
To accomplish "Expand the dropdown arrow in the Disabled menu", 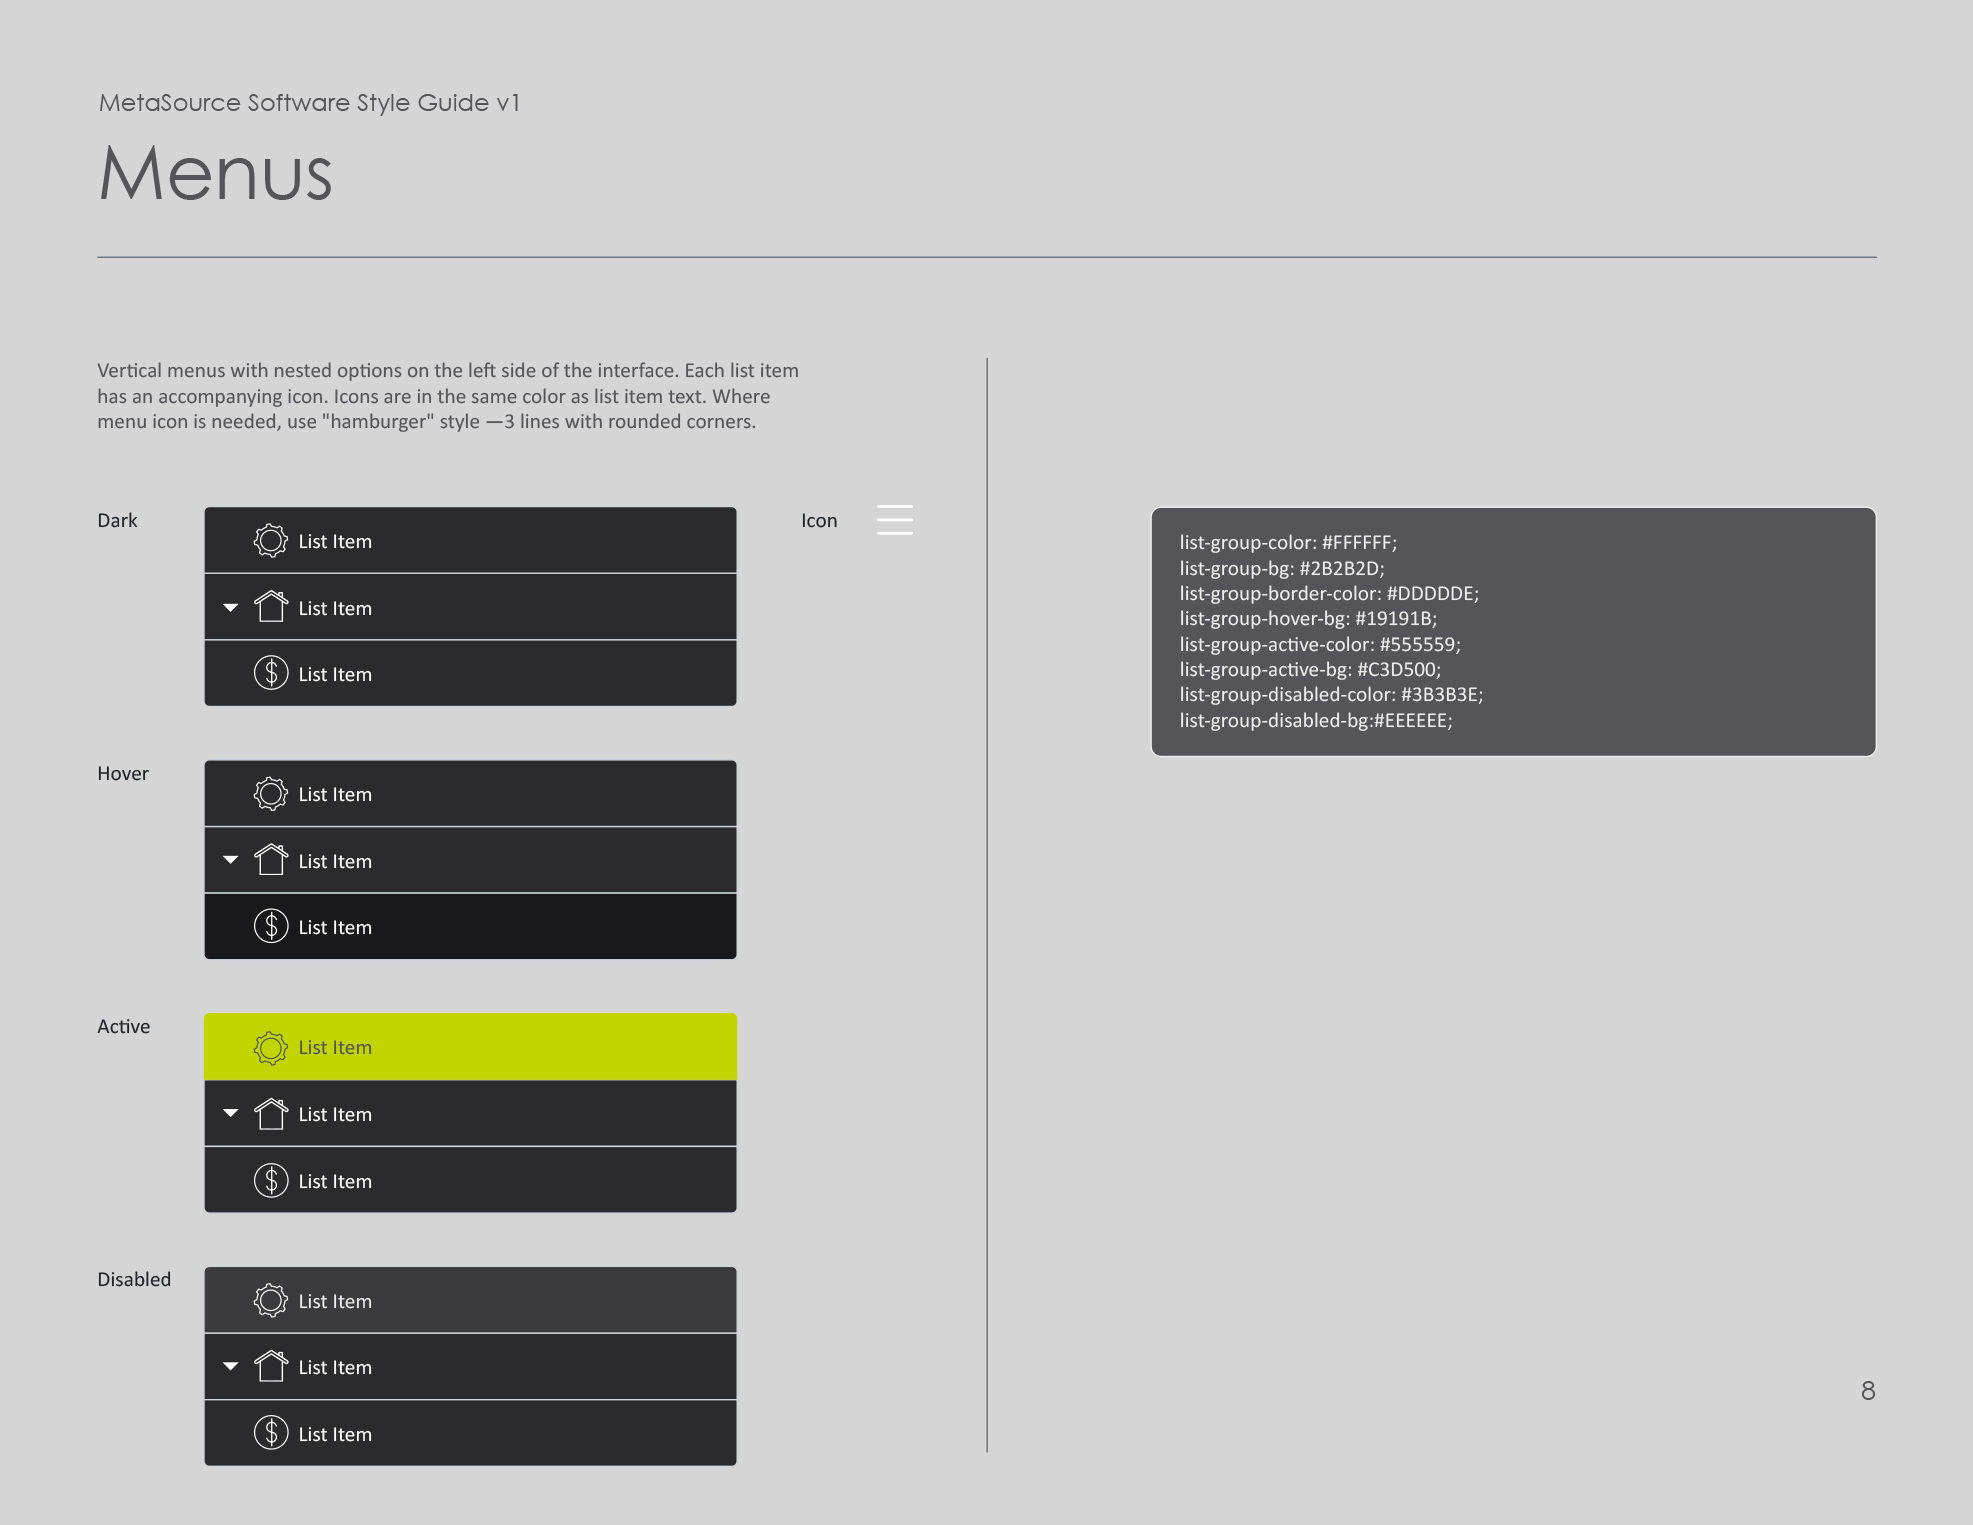I will coord(231,1365).
